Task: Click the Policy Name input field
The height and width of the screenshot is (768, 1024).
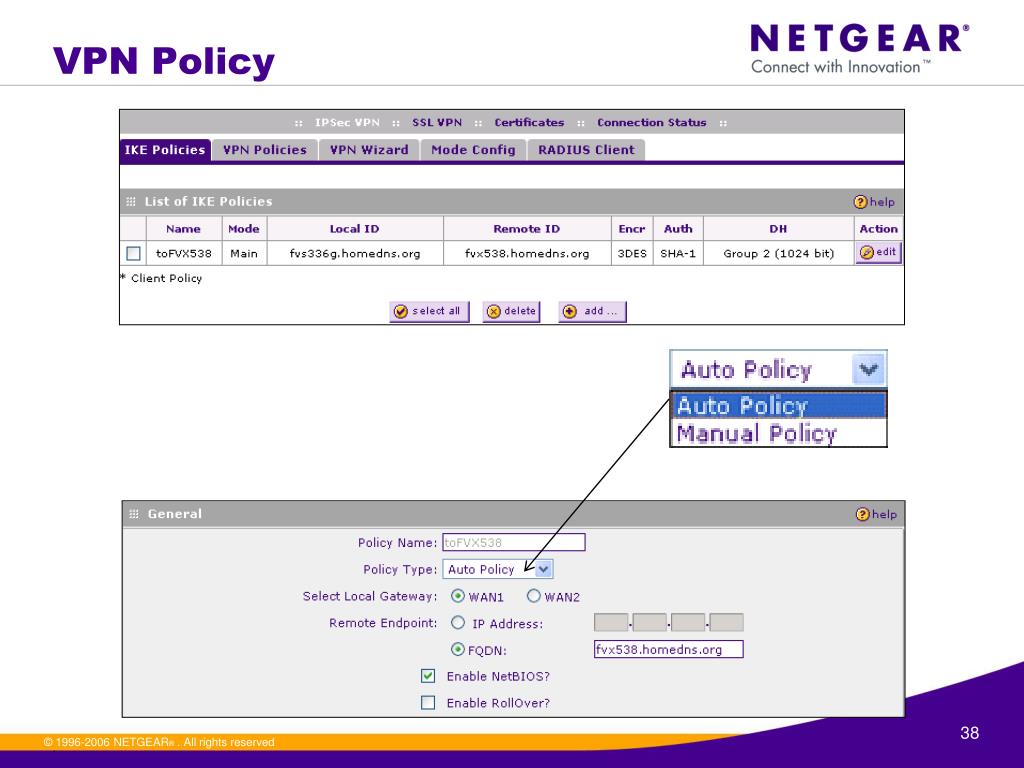Action: pyautogui.click(x=514, y=542)
